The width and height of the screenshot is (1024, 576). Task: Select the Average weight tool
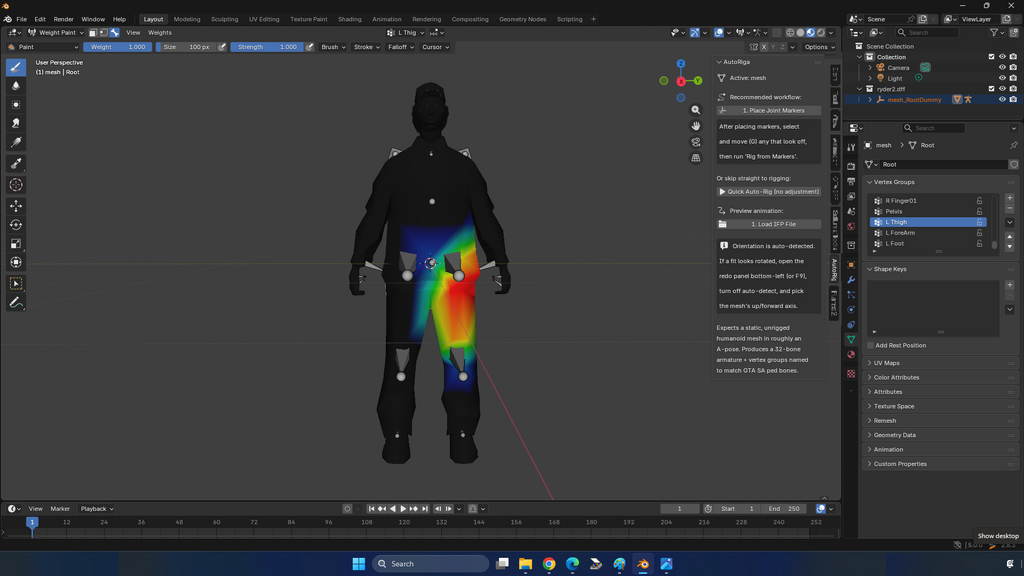pyautogui.click(x=16, y=104)
